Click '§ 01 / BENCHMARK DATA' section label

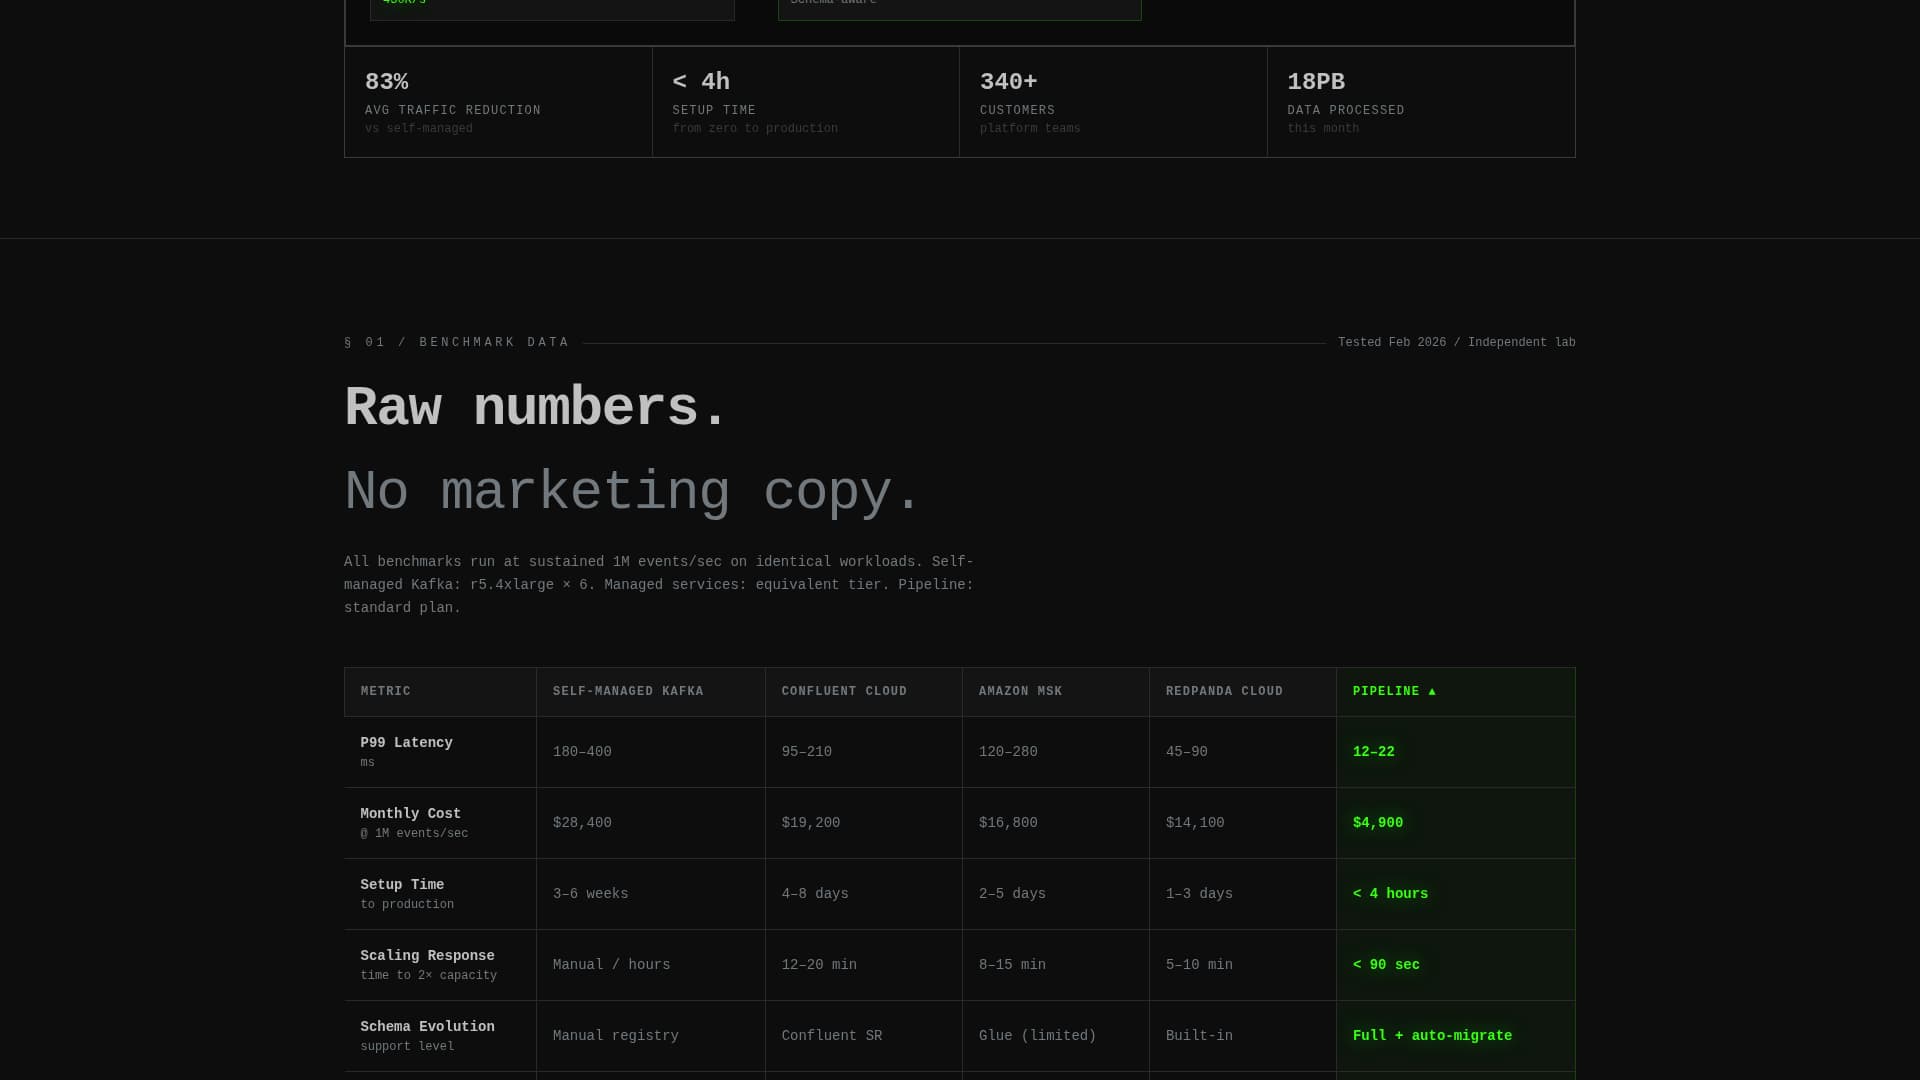pos(456,343)
